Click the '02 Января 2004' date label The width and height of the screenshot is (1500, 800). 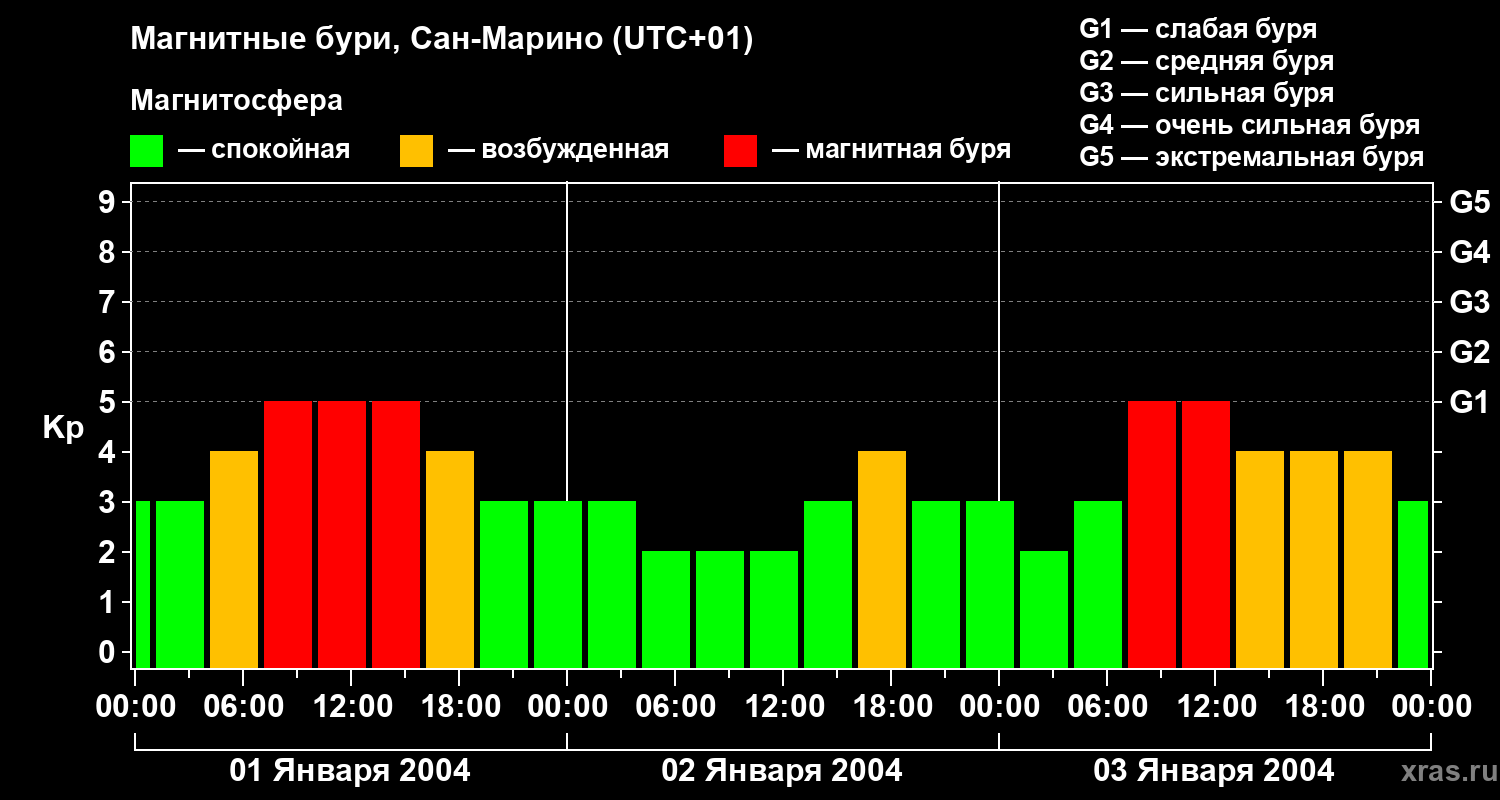[782, 771]
